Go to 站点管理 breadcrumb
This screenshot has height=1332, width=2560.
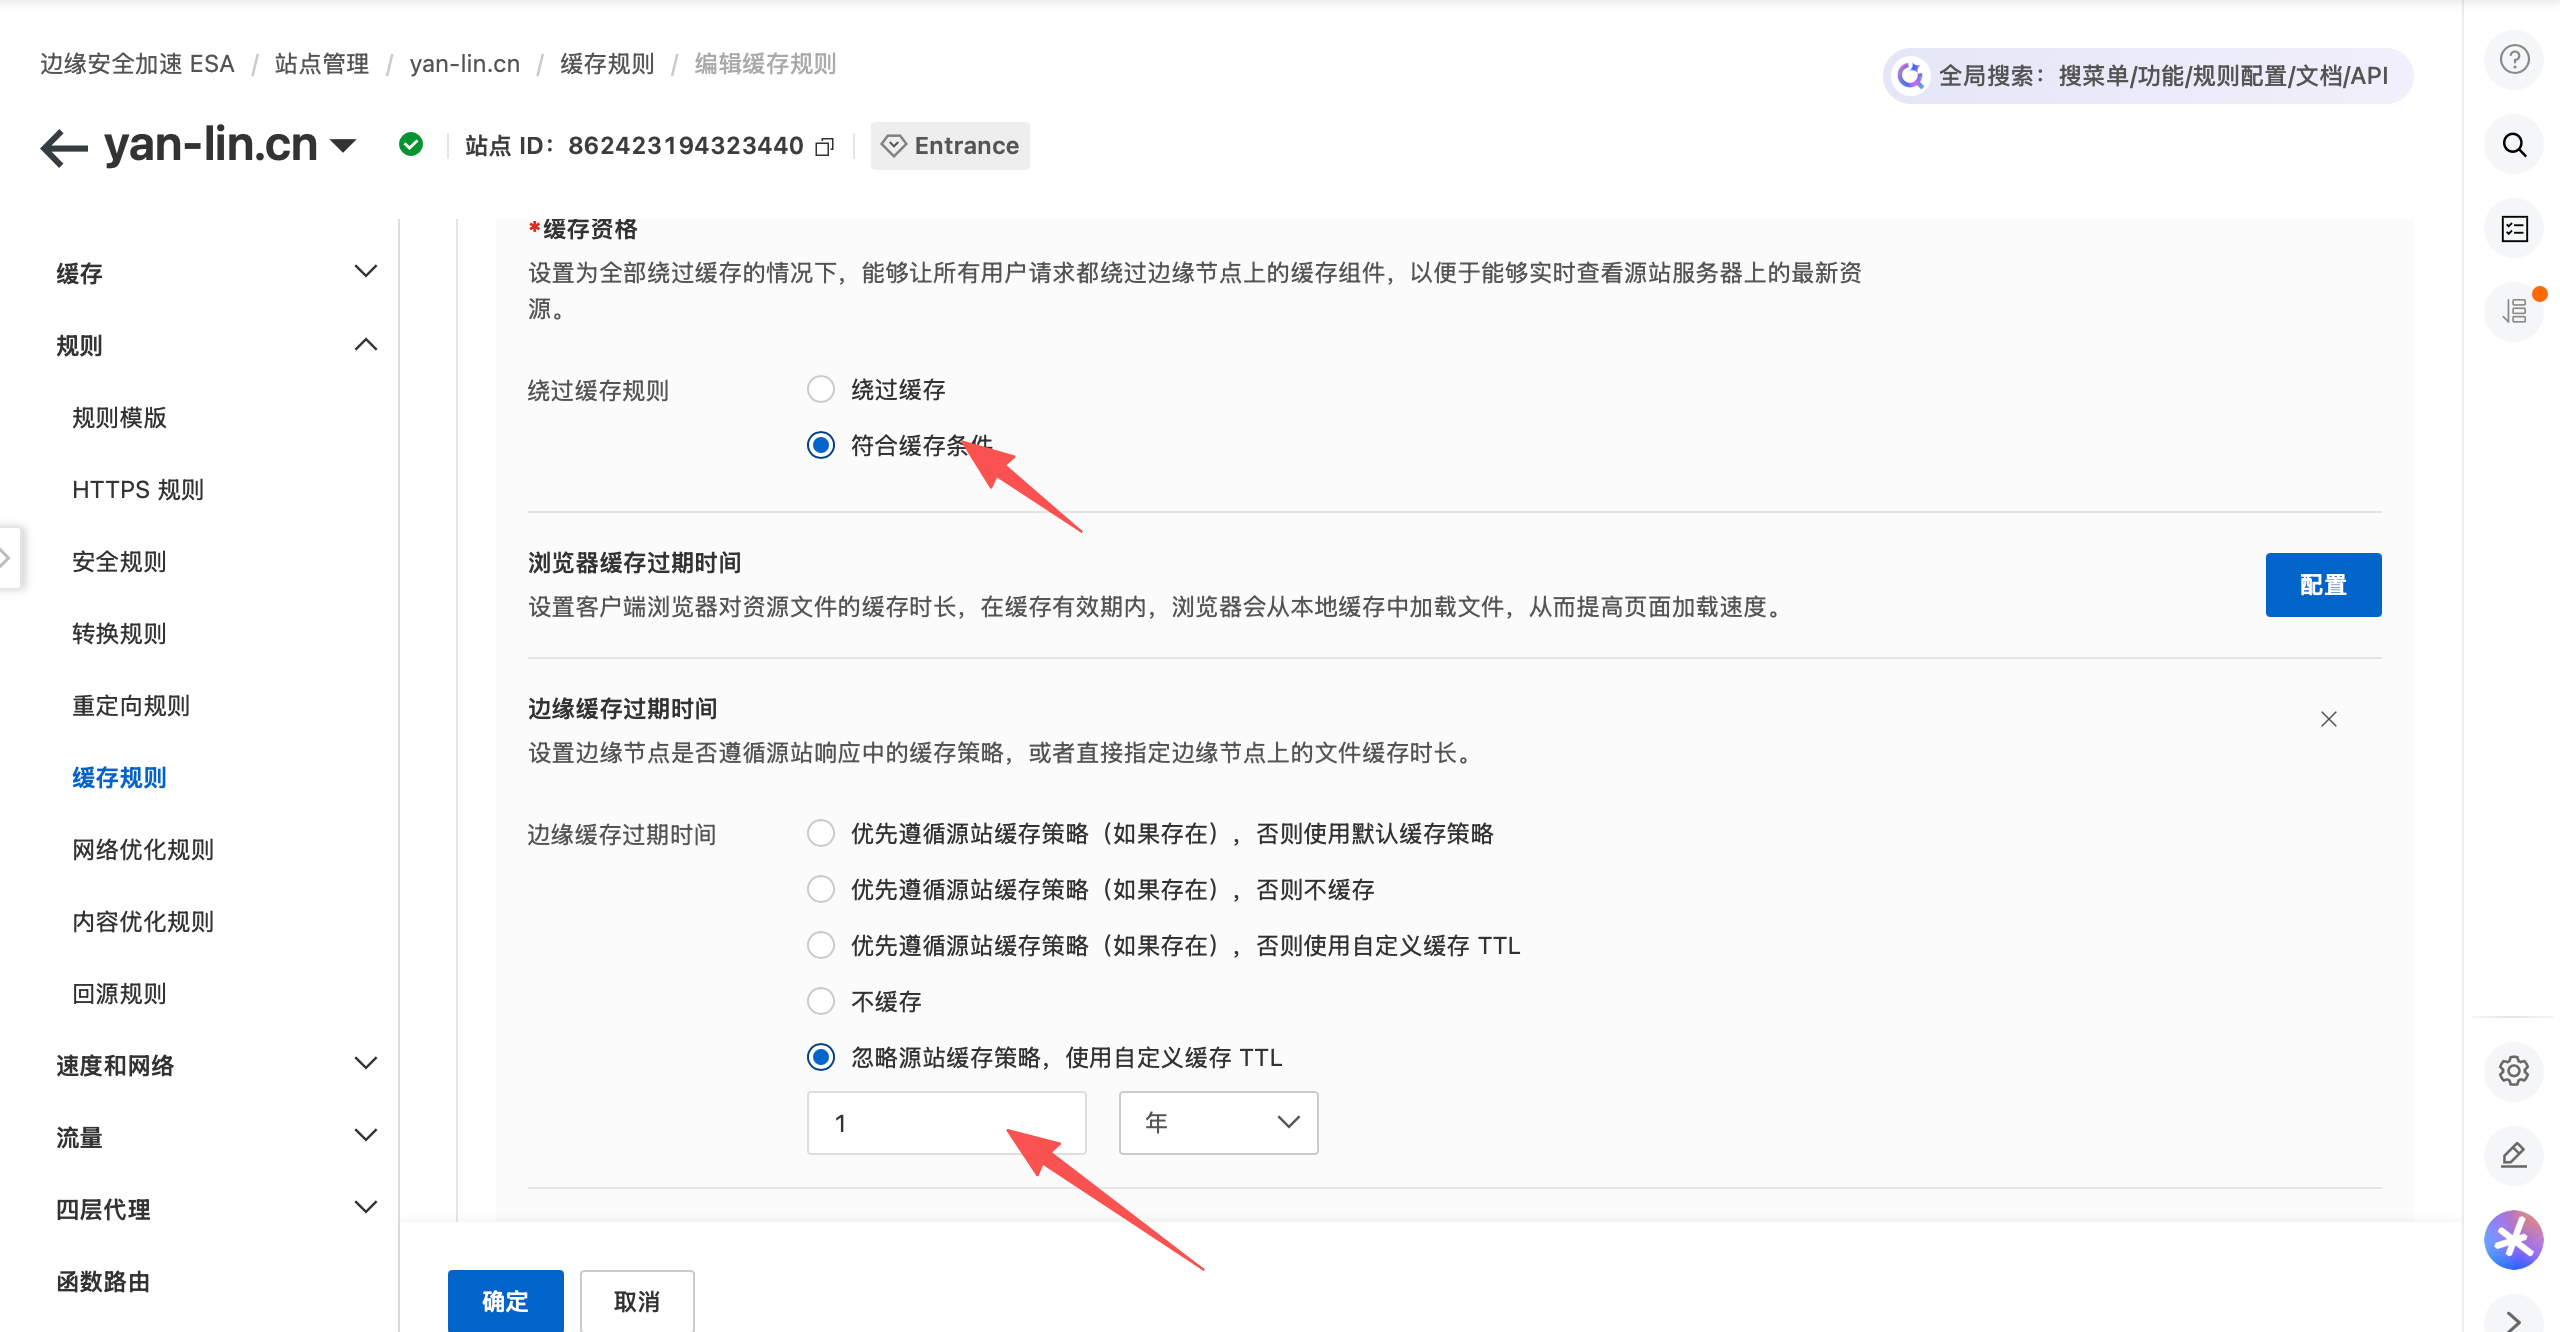pos(322,64)
